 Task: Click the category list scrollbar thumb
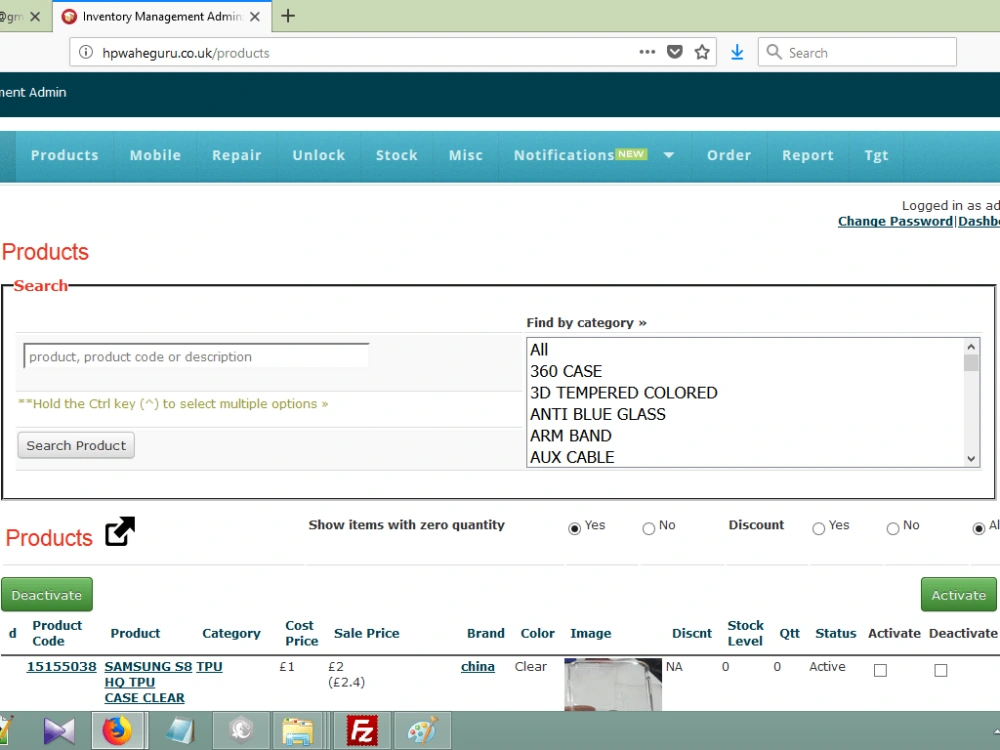coord(971,363)
